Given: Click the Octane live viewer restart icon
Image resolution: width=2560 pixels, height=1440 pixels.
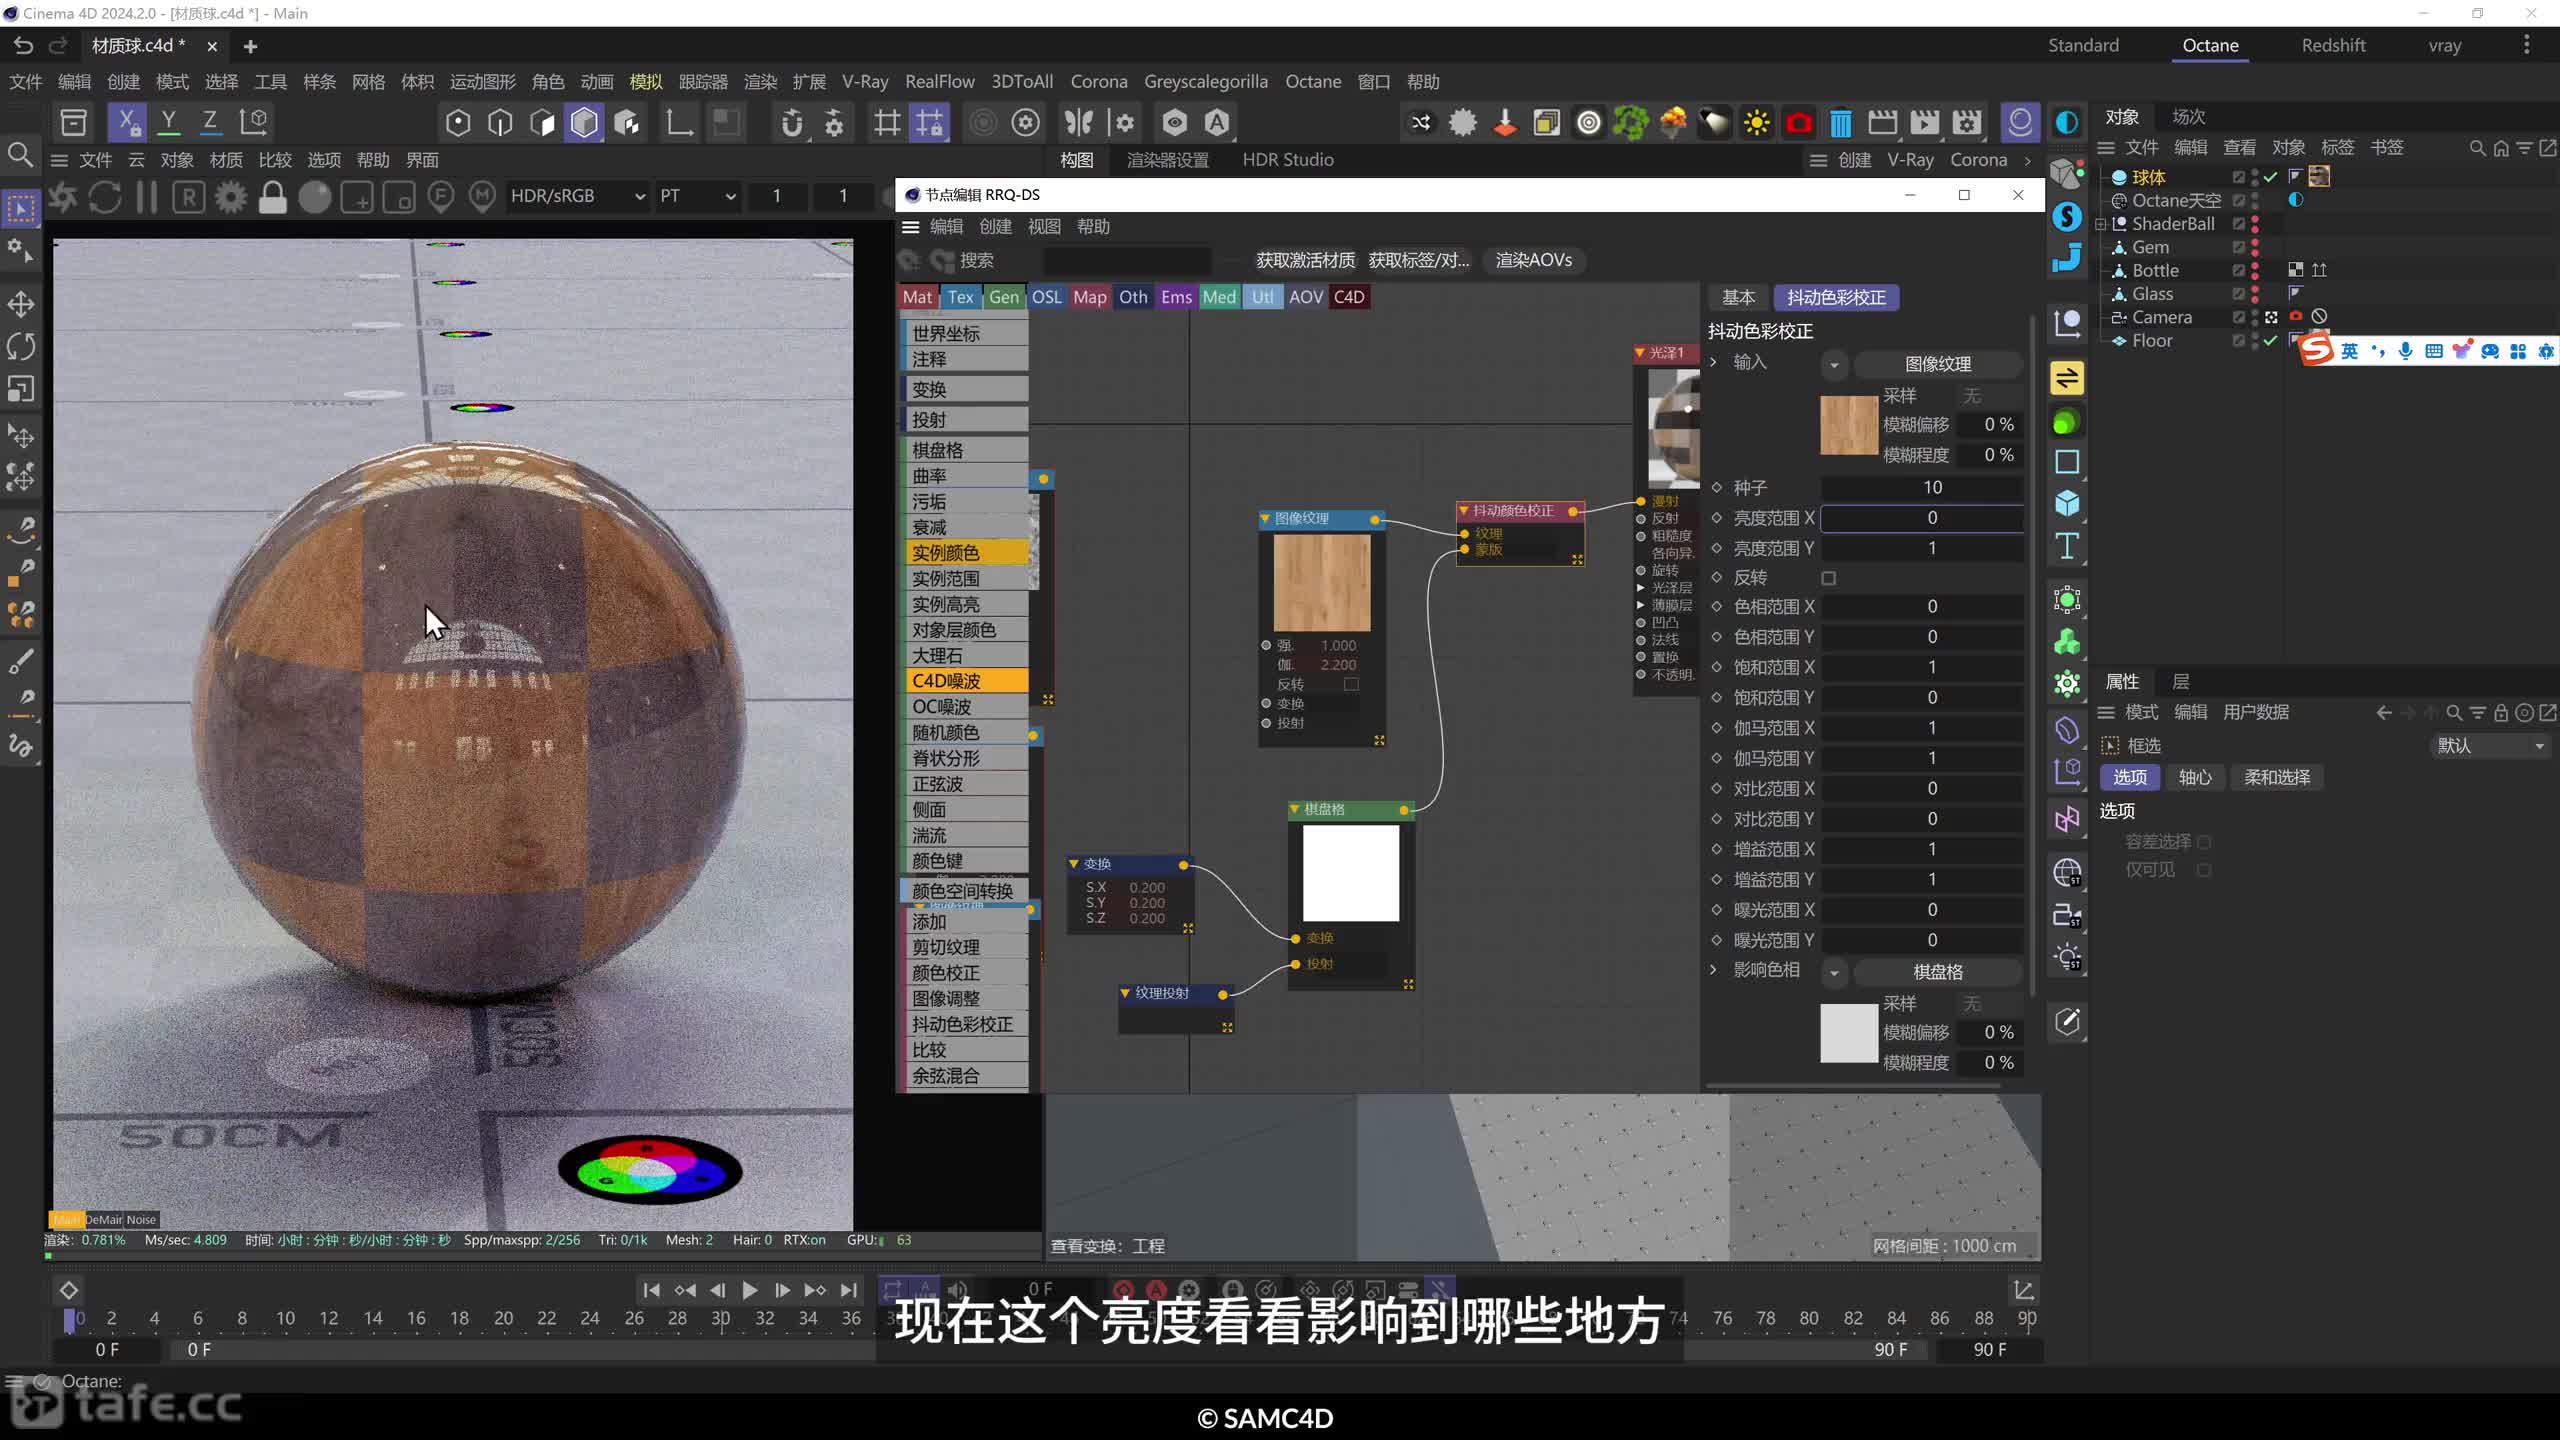Looking at the screenshot, I should pos(105,197).
